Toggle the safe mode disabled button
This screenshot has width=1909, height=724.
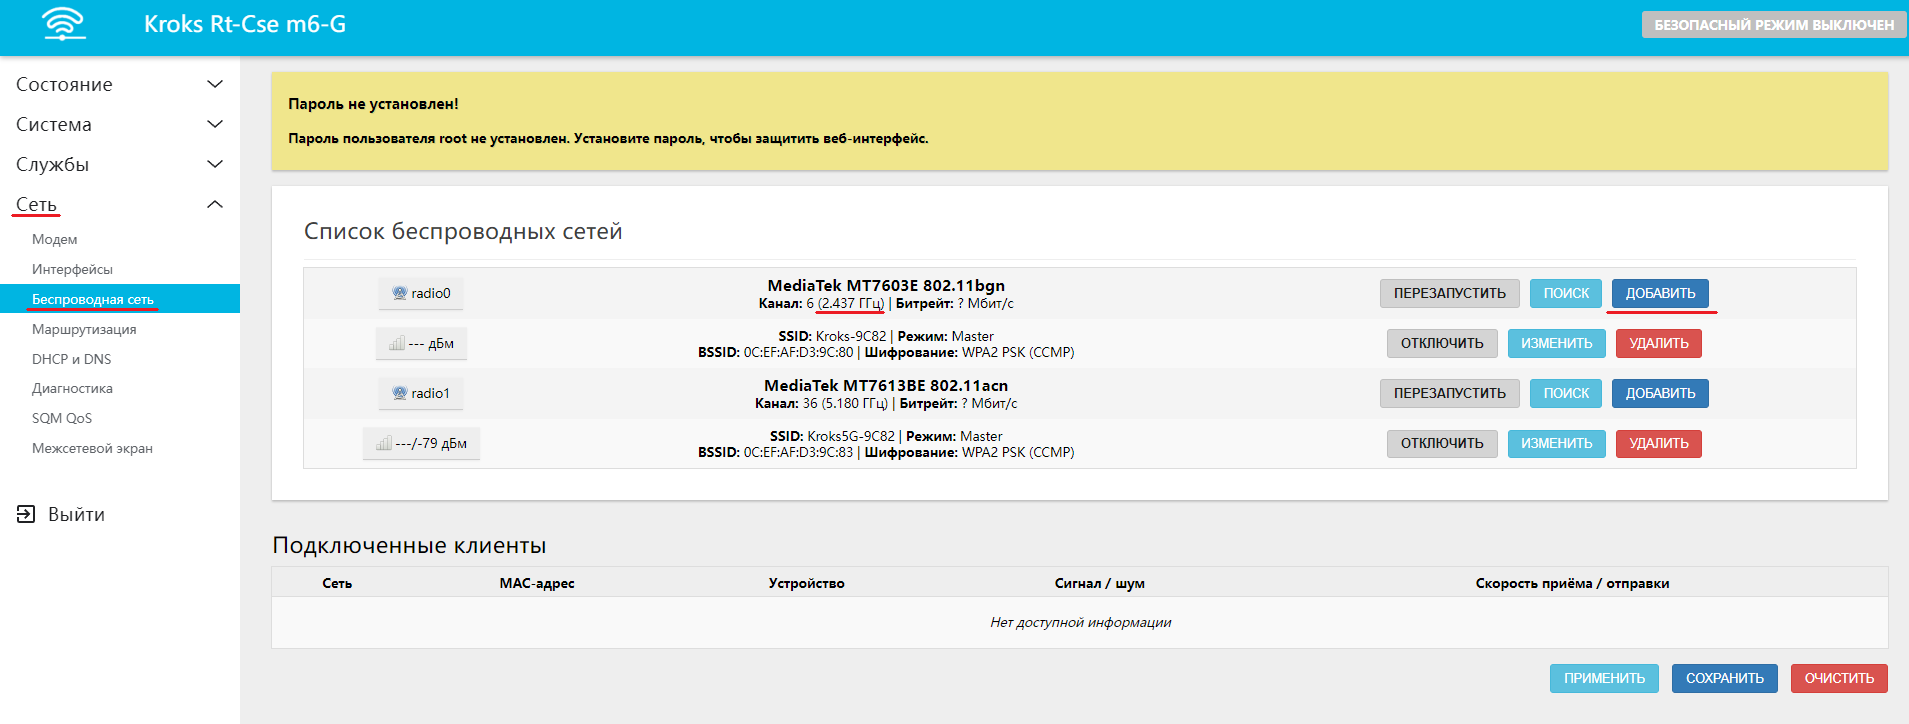coord(1773,25)
